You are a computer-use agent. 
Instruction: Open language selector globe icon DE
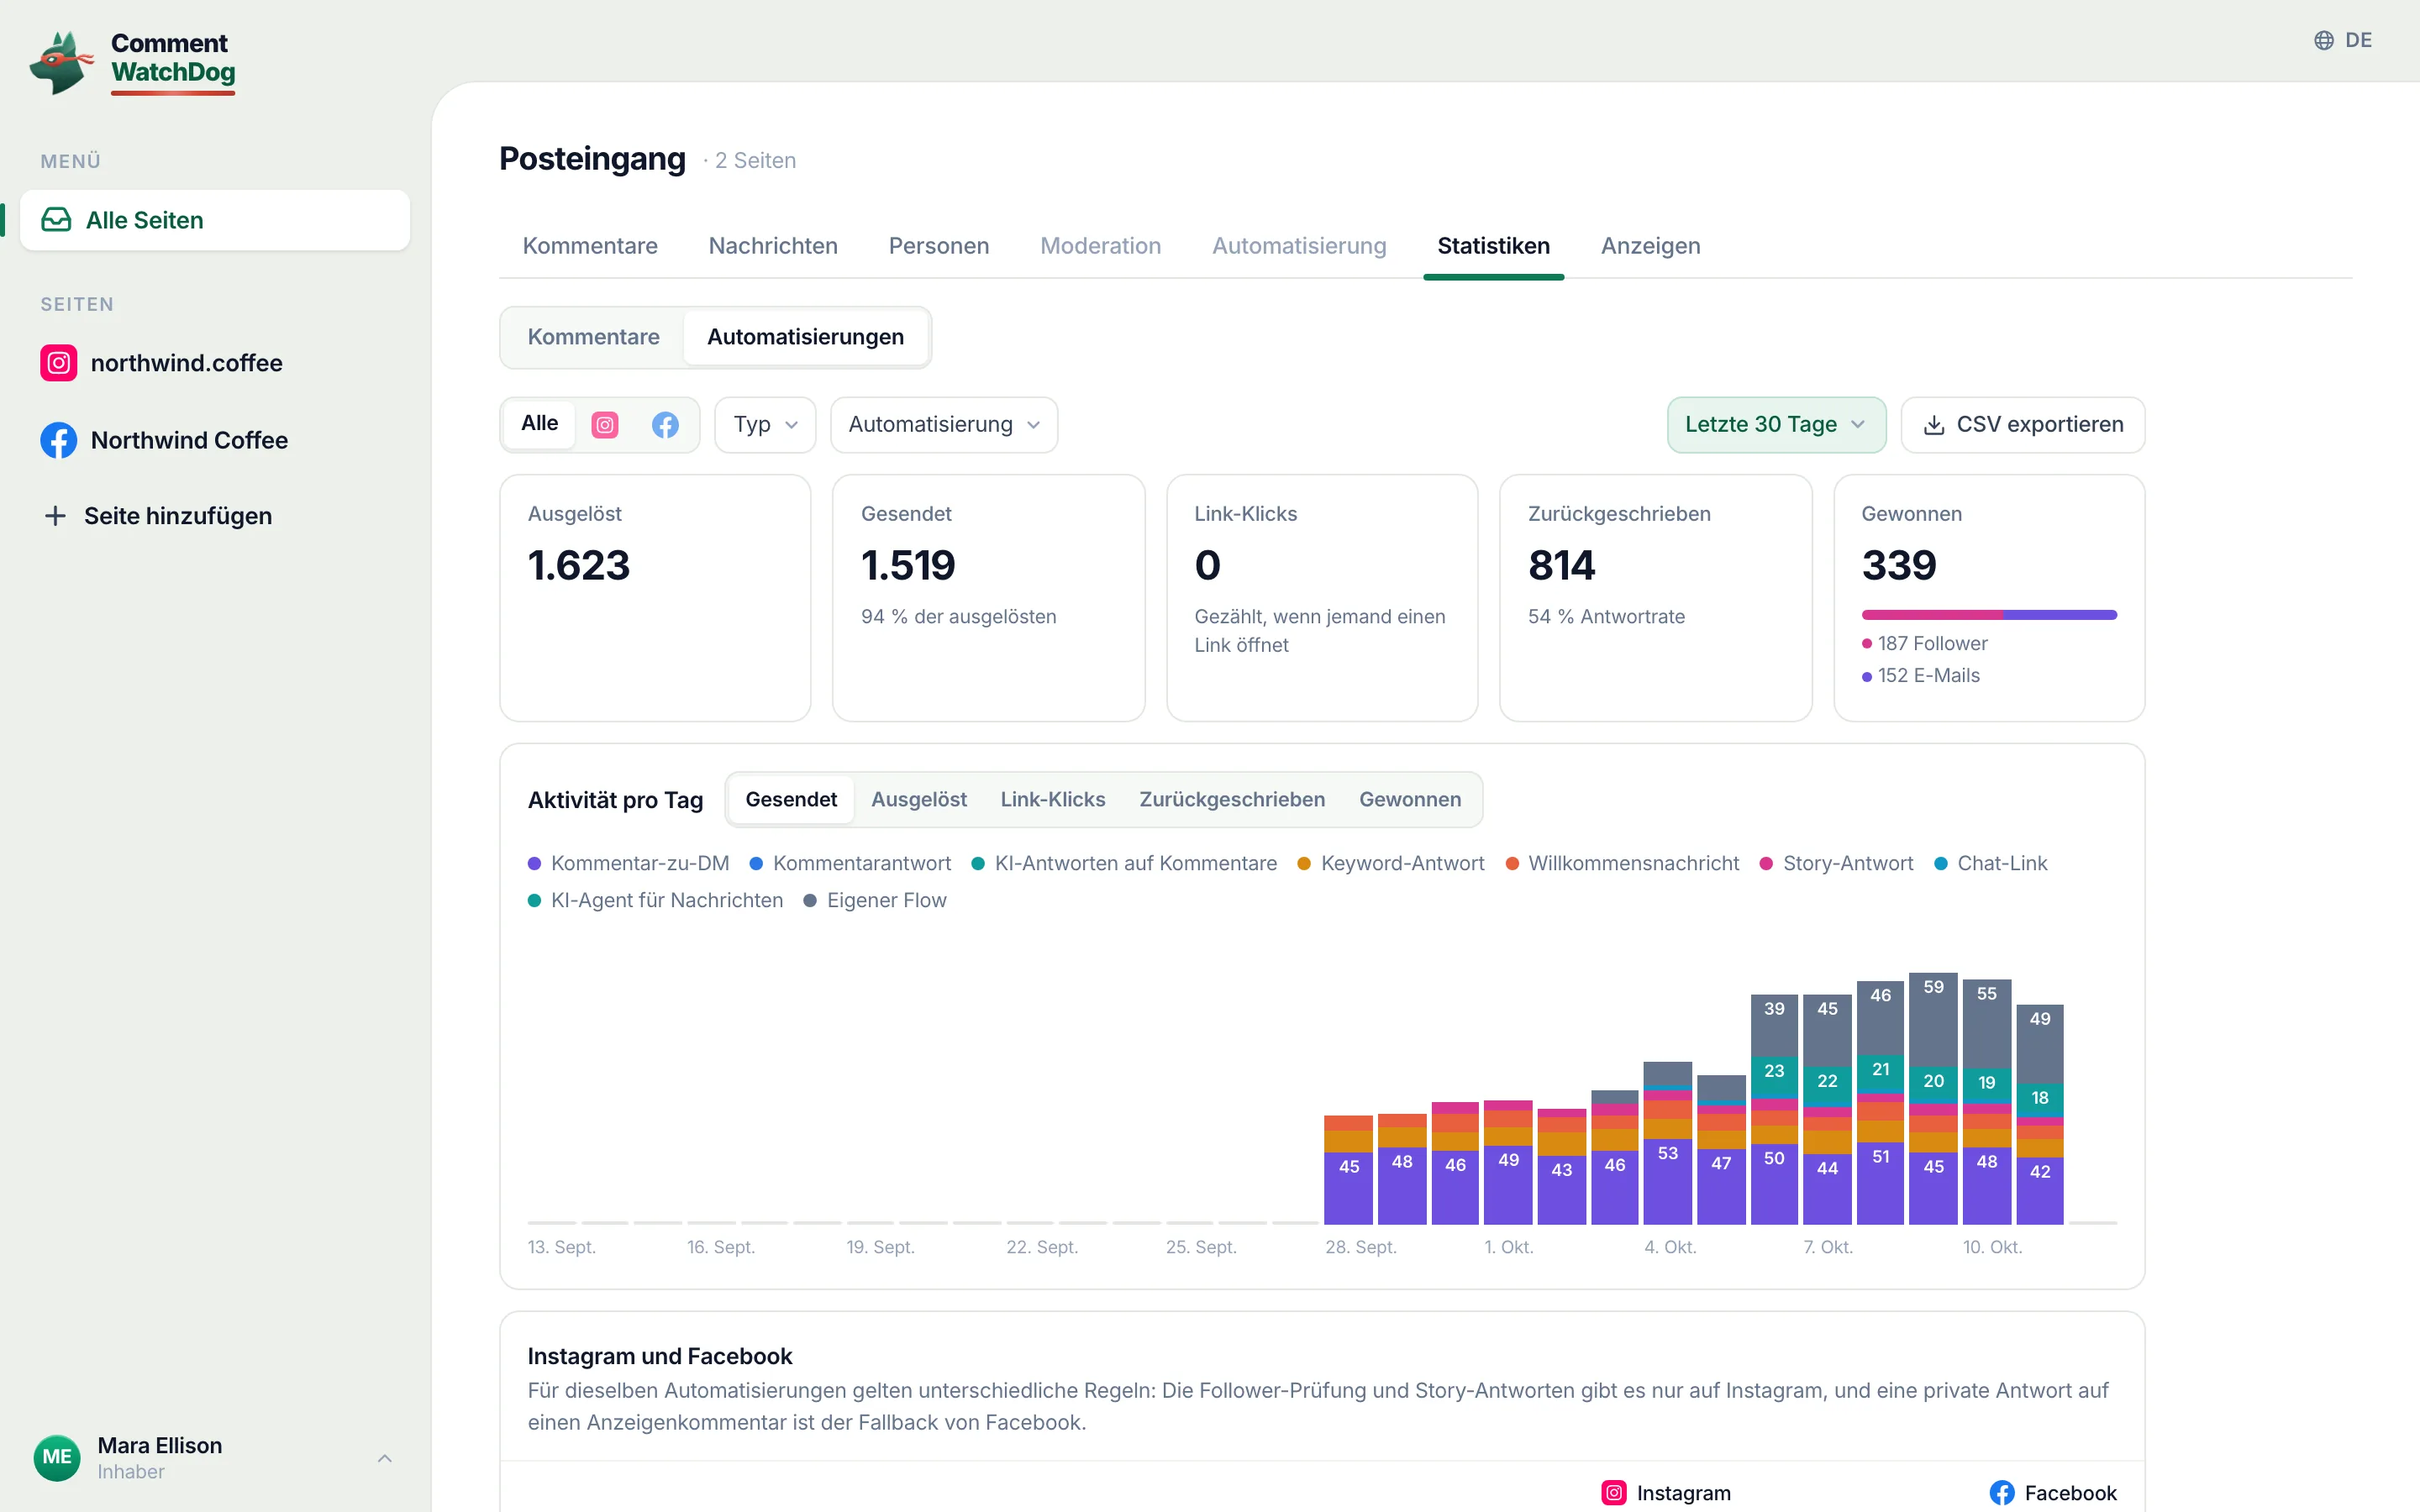point(2342,40)
